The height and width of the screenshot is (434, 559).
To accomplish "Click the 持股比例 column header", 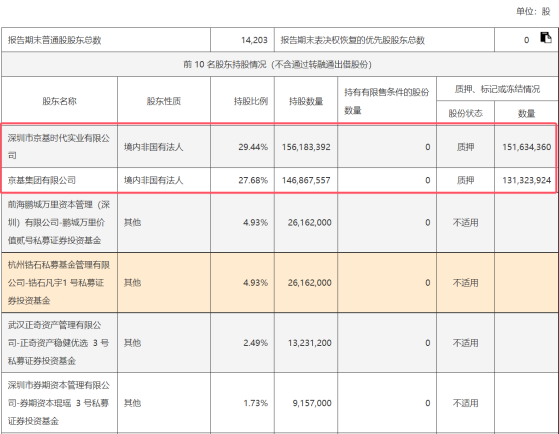I will (x=242, y=101).
